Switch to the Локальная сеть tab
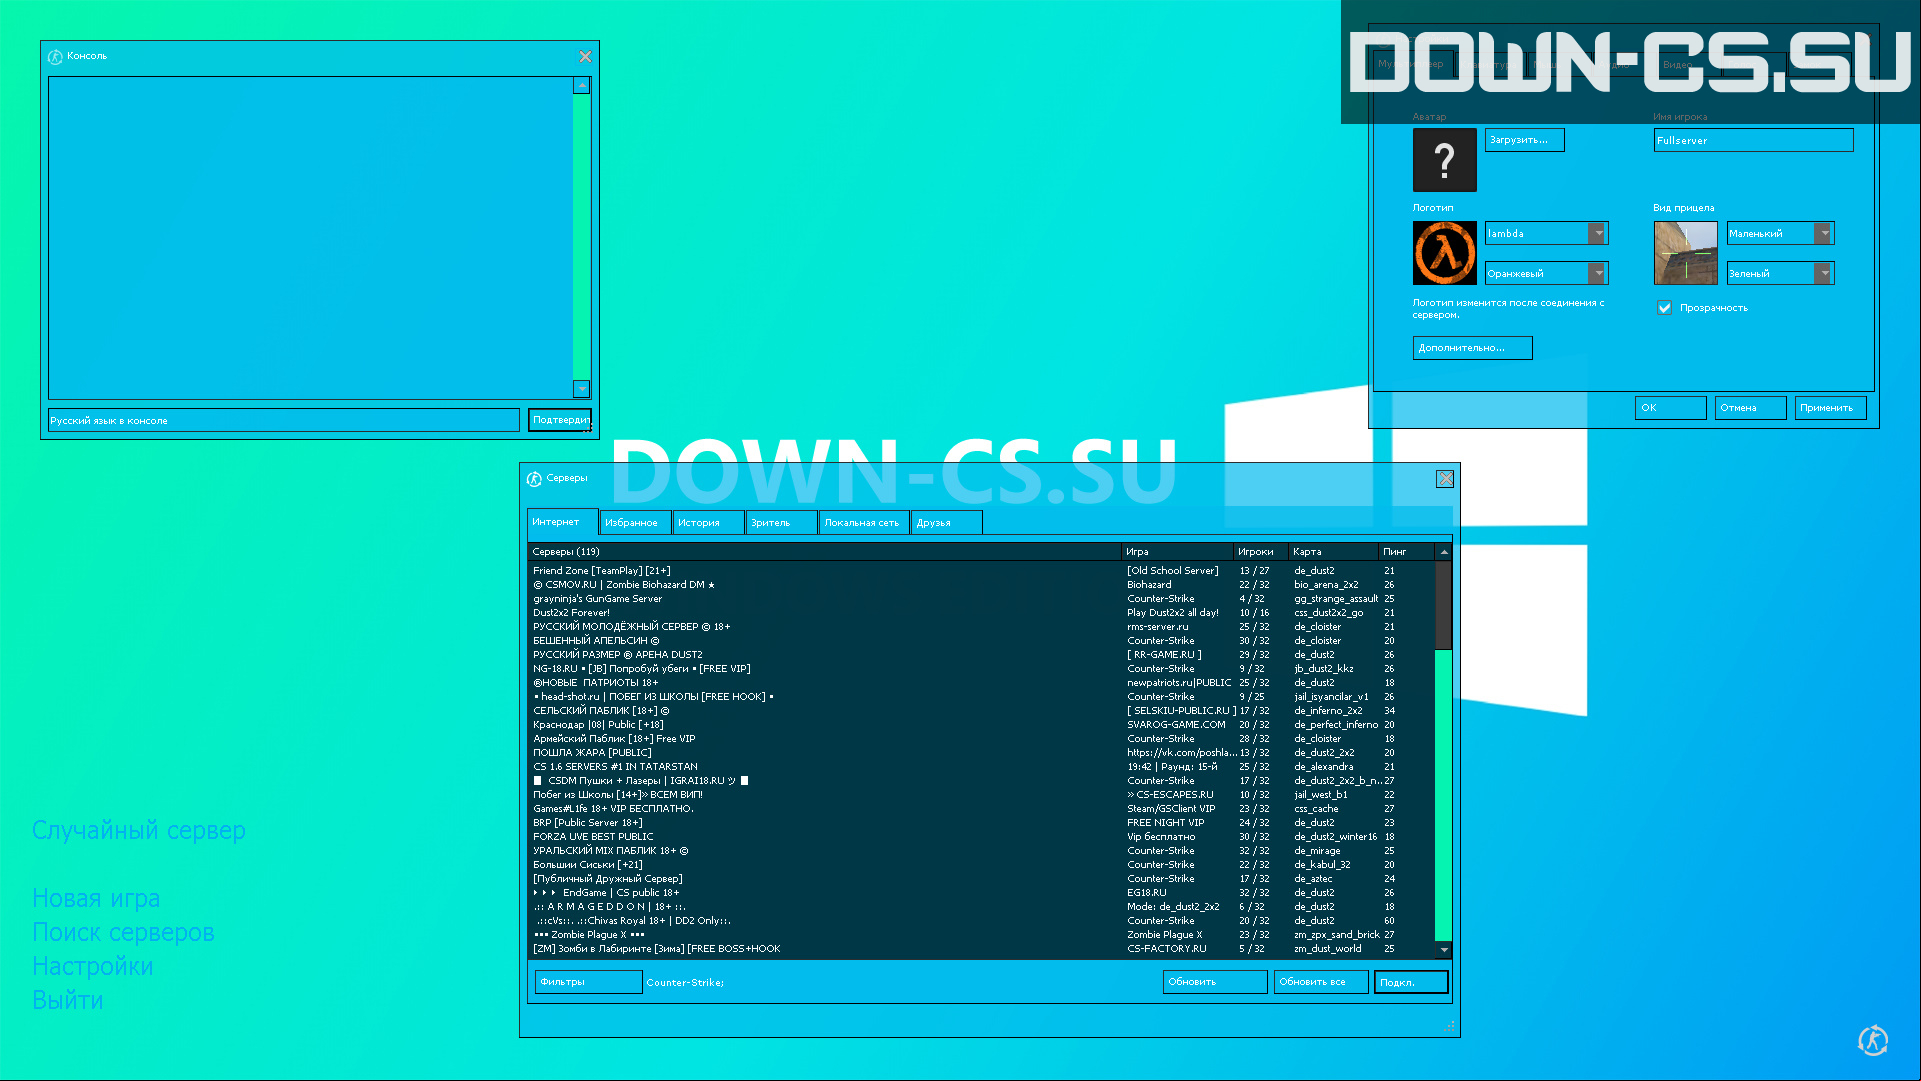1921x1081 pixels. [x=864, y=523]
